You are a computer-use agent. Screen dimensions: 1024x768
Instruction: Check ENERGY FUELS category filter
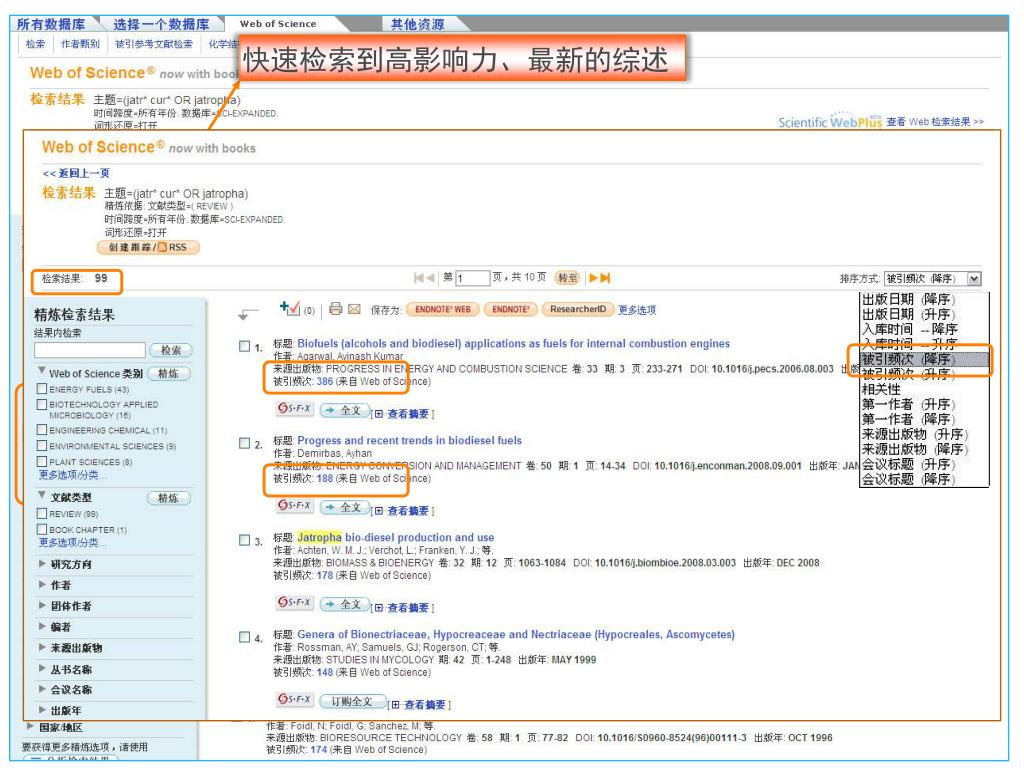pyautogui.click(x=42, y=389)
